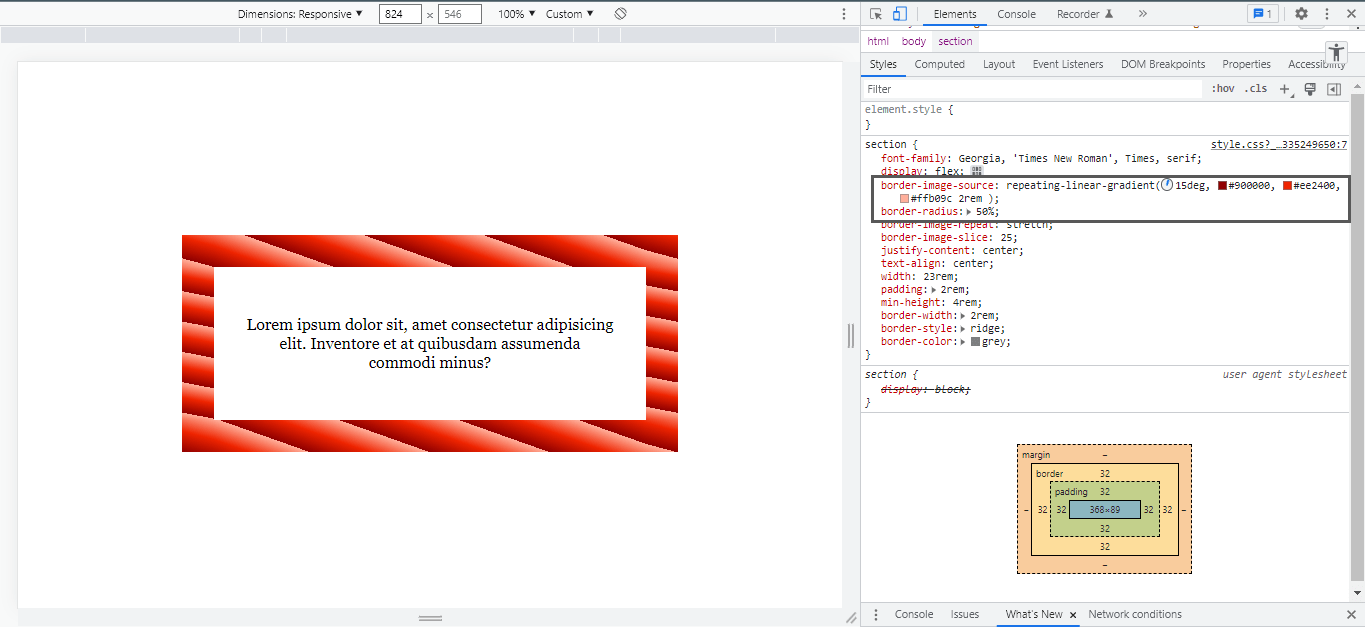Select the What's New drawer tab
This screenshot has height=627, width=1365.
[x=1034, y=615]
